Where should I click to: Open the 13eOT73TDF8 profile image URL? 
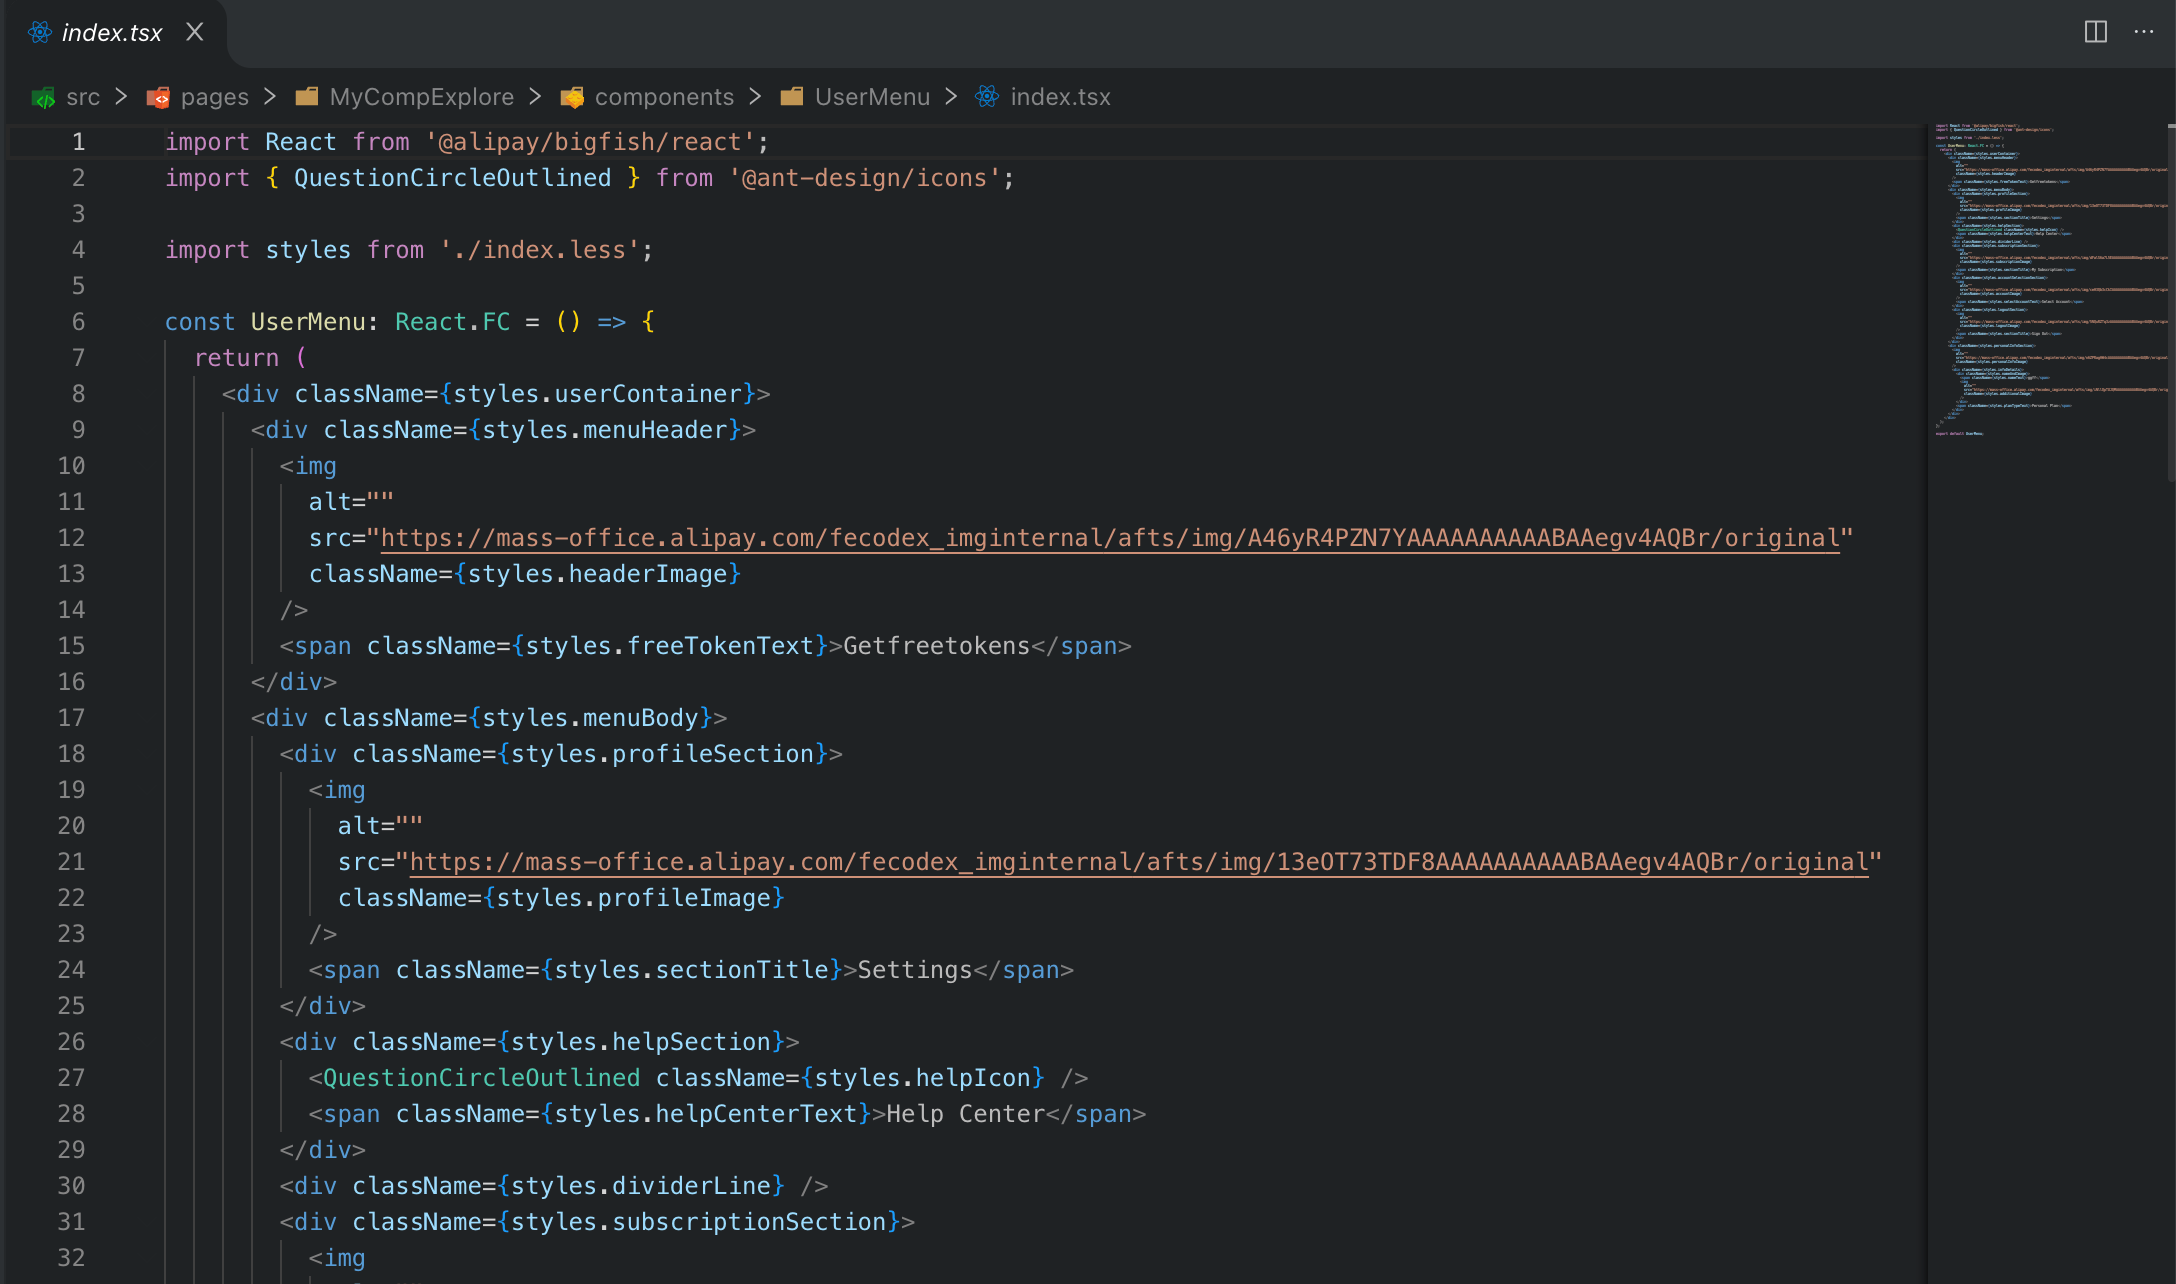1138,862
